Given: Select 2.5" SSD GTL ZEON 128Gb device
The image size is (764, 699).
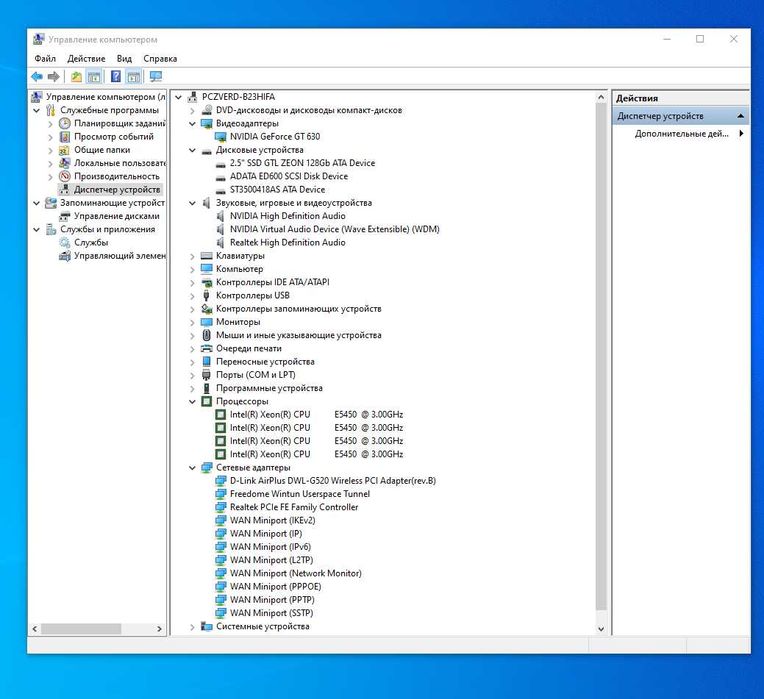Looking at the screenshot, I should tap(303, 163).
